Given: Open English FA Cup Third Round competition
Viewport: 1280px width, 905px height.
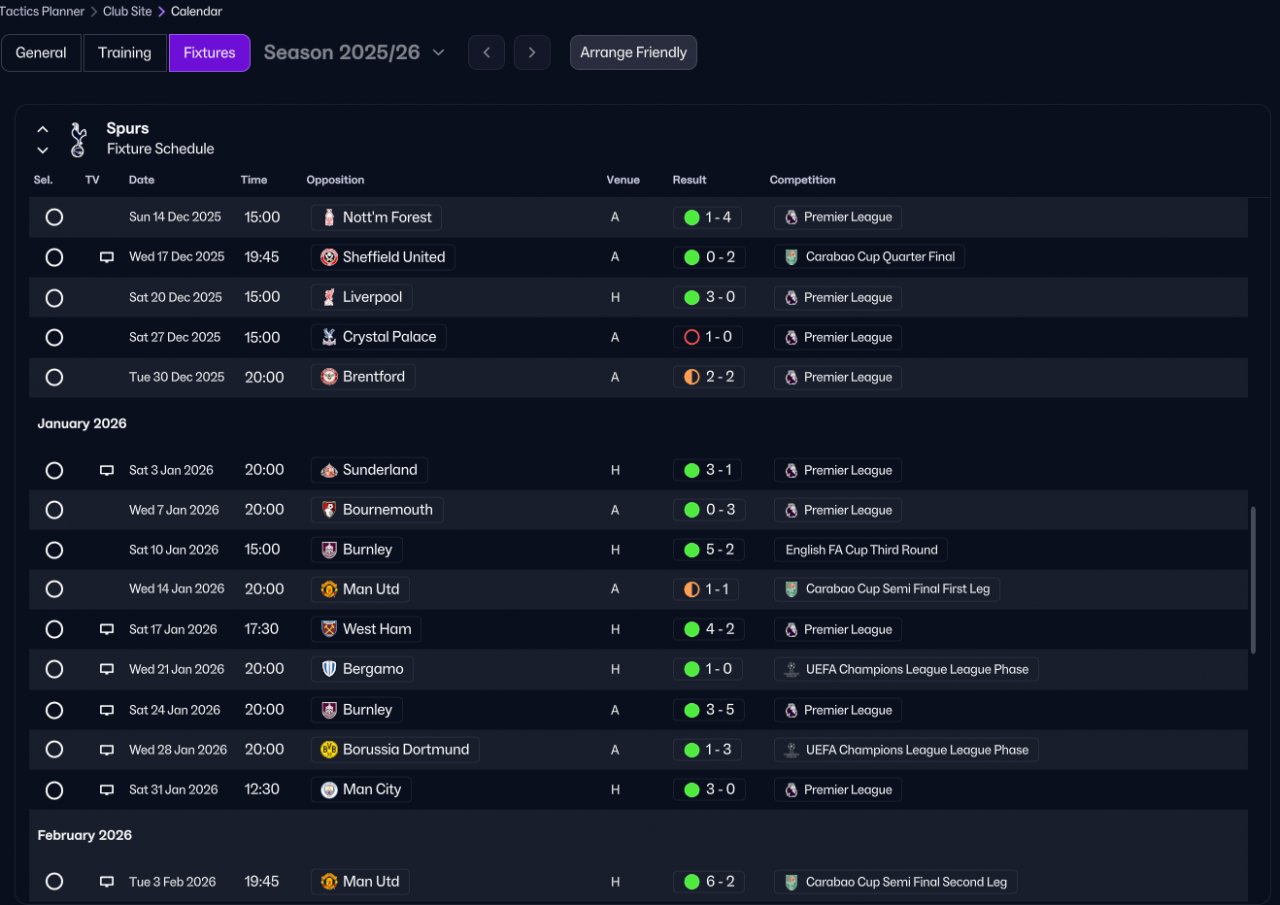Looking at the screenshot, I should tap(861, 550).
